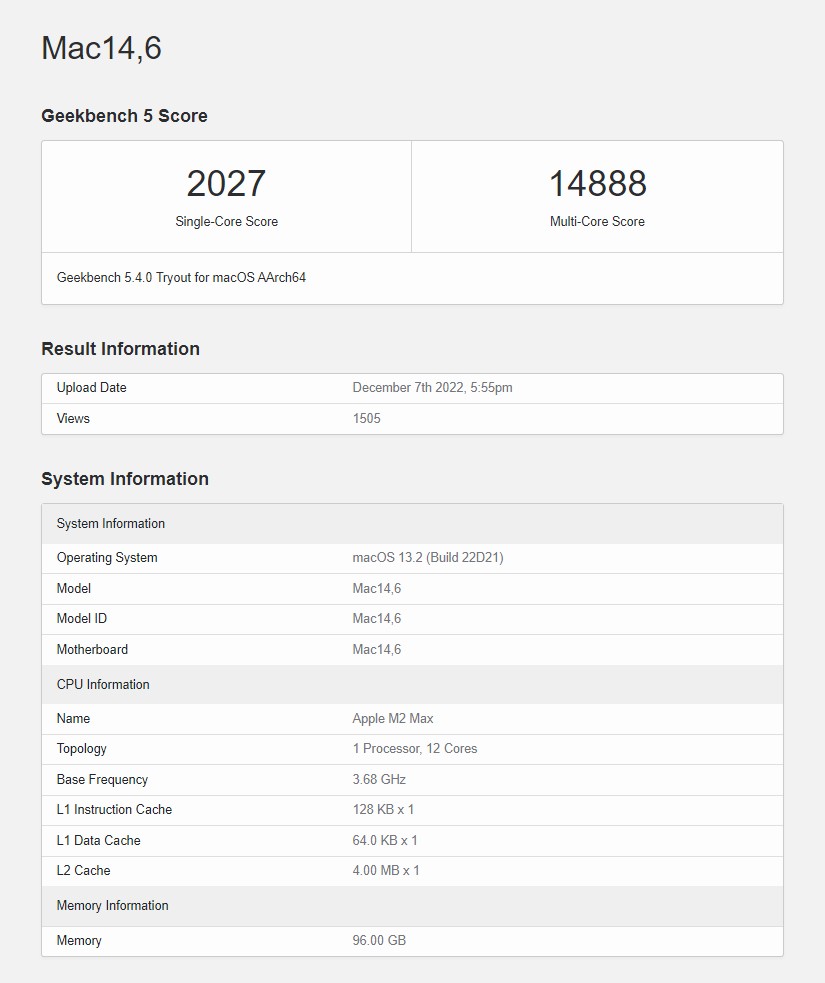Click the CPU Information table subheader
Viewport: 825px width, 983px height.
(x=103, y=685)
